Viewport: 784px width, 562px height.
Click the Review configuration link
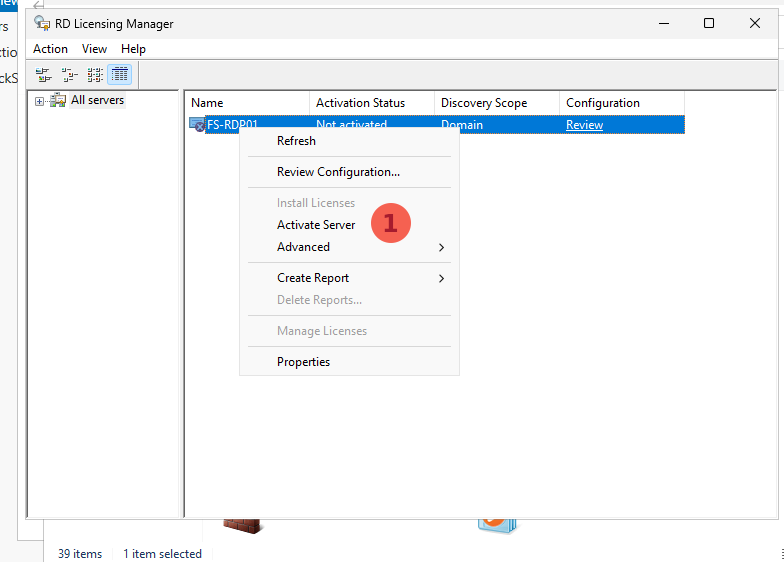[x=584, y=125]
